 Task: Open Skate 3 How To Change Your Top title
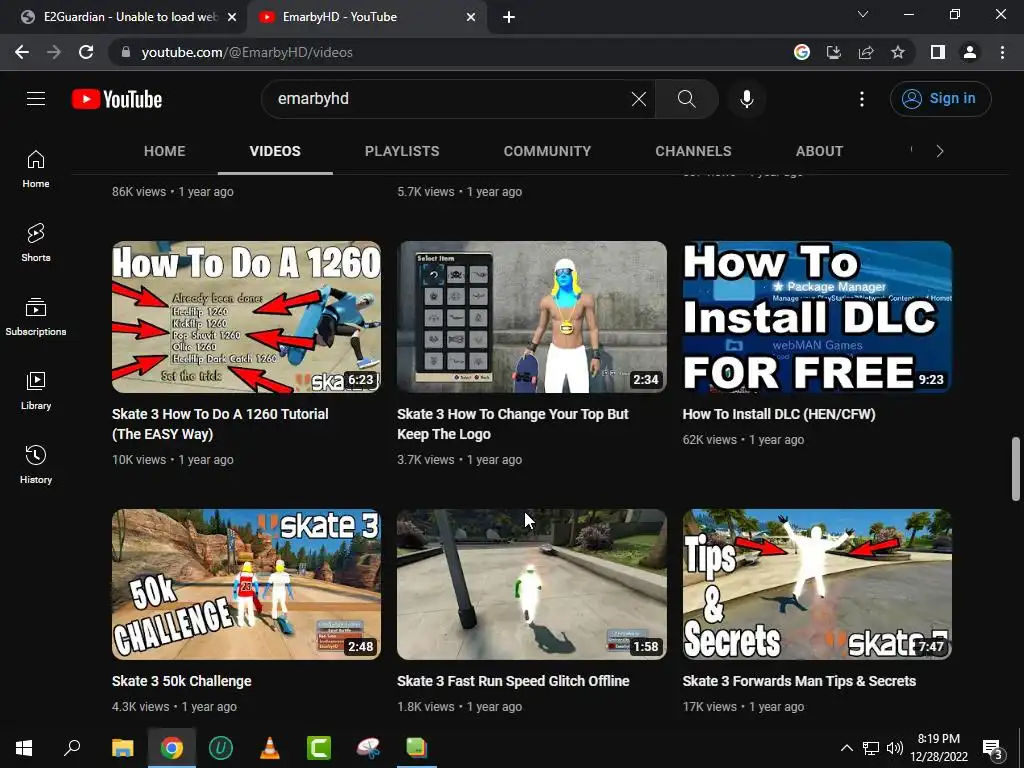tap(513, 424)
